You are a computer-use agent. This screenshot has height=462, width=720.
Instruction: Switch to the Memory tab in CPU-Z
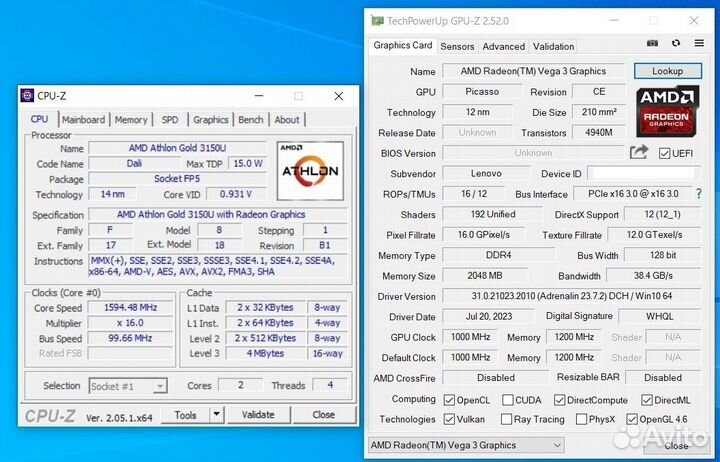click(131, 119)
